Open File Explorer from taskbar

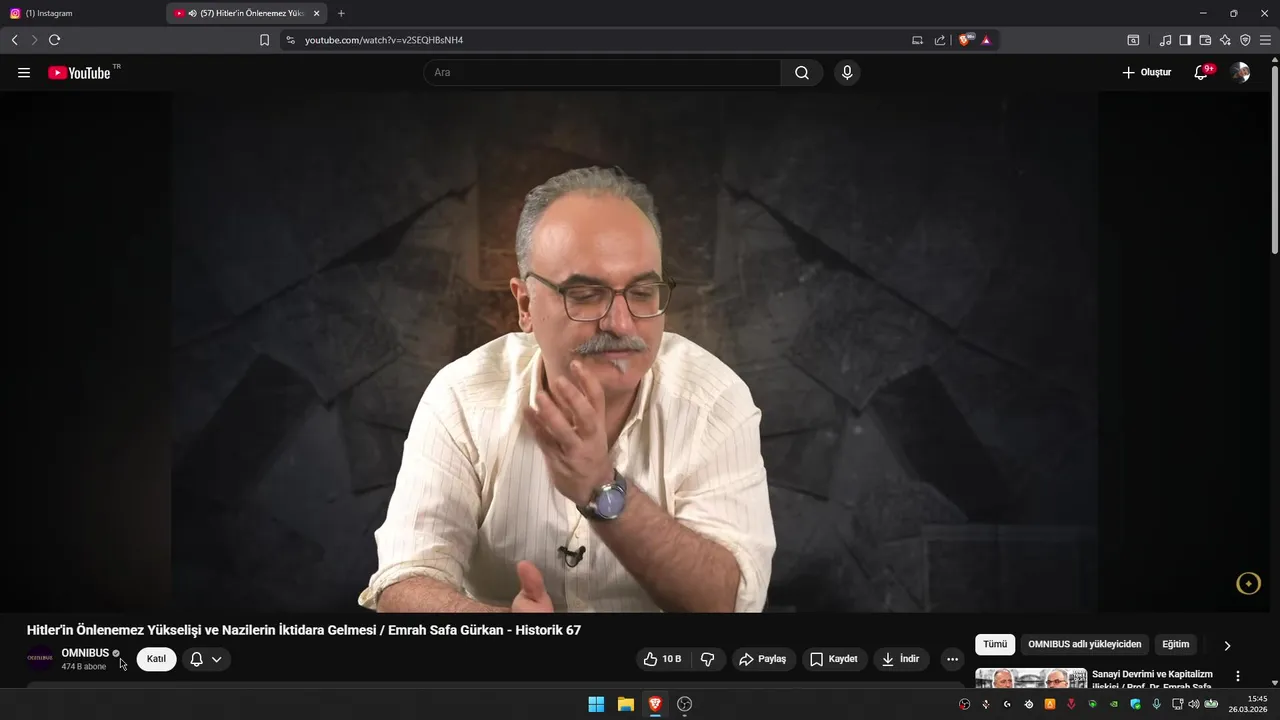(626, 704)
